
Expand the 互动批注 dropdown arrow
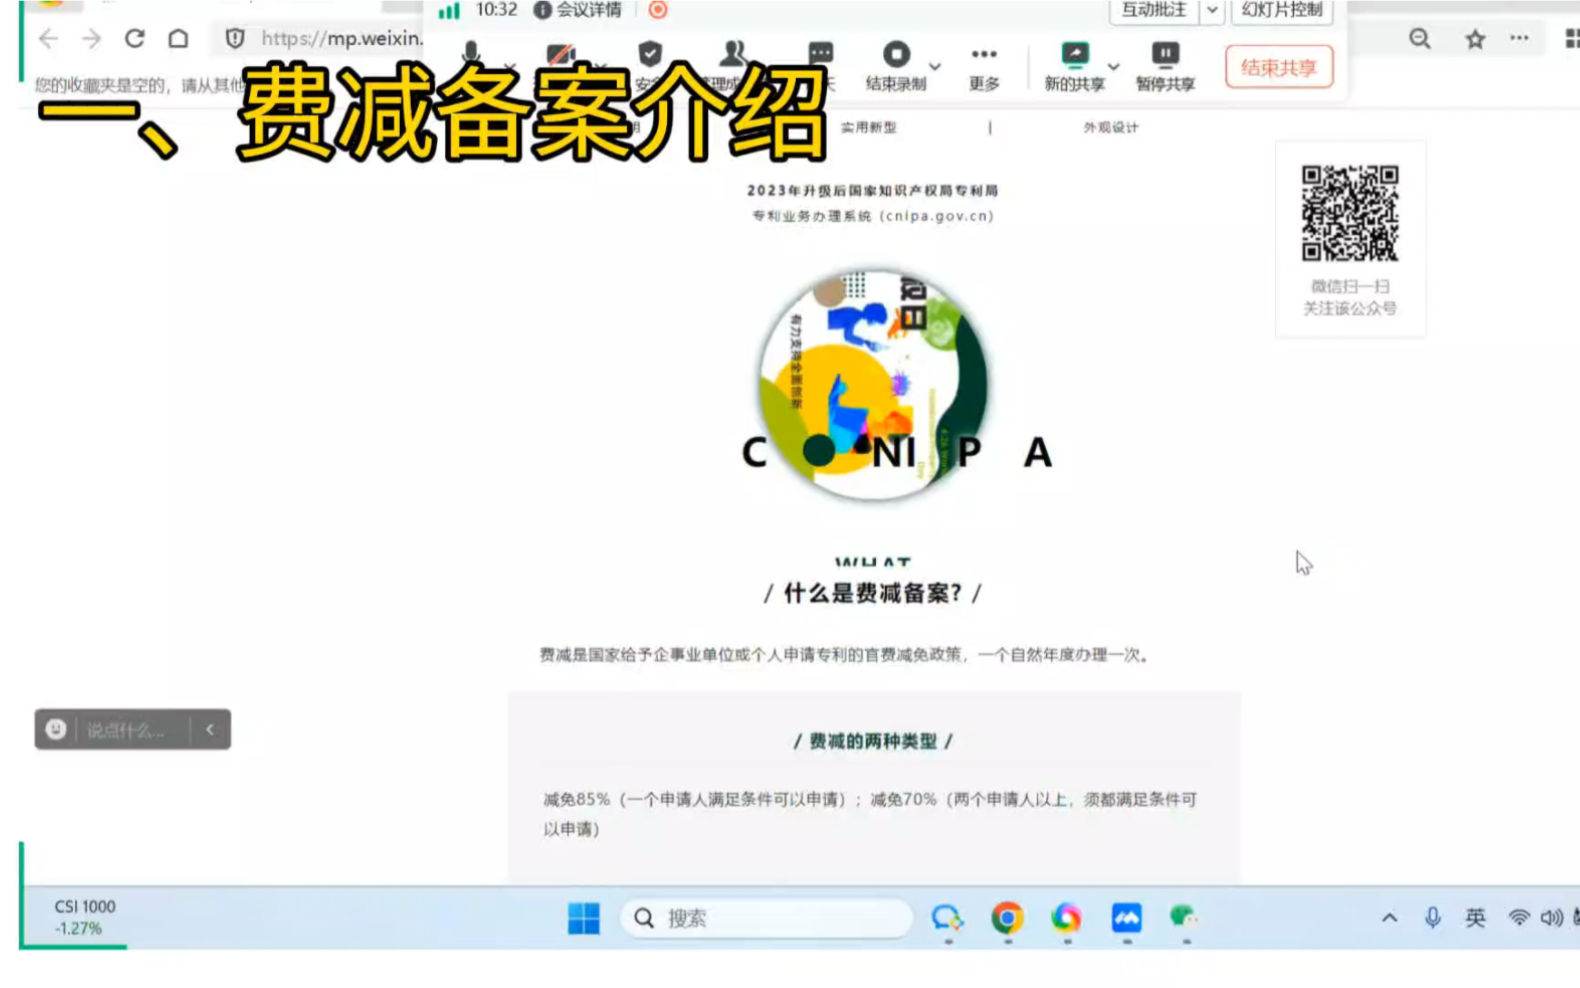[x=1212, y=10]
